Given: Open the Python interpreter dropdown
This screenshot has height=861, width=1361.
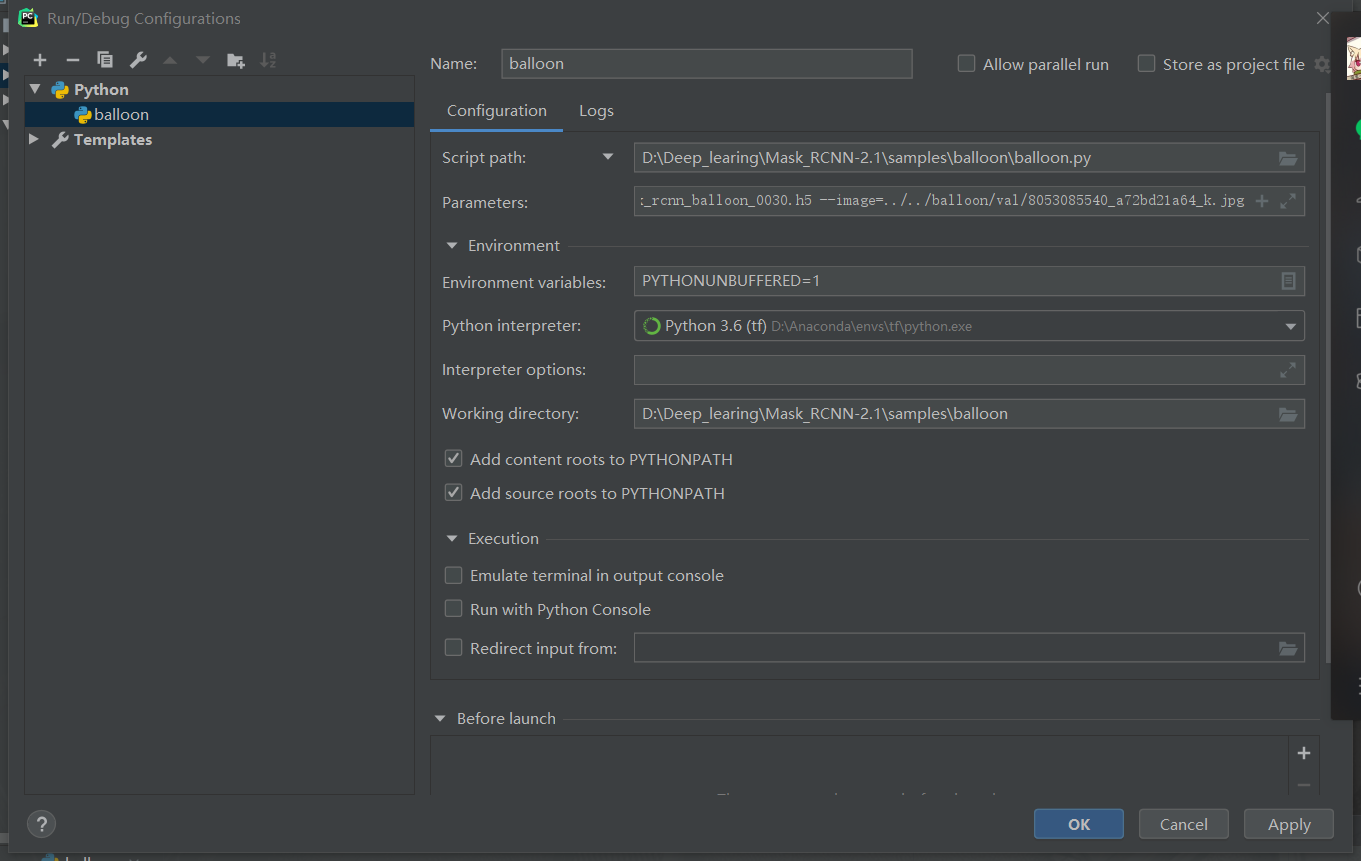Looking at the screenshot, I should (x=1289, y=326).
